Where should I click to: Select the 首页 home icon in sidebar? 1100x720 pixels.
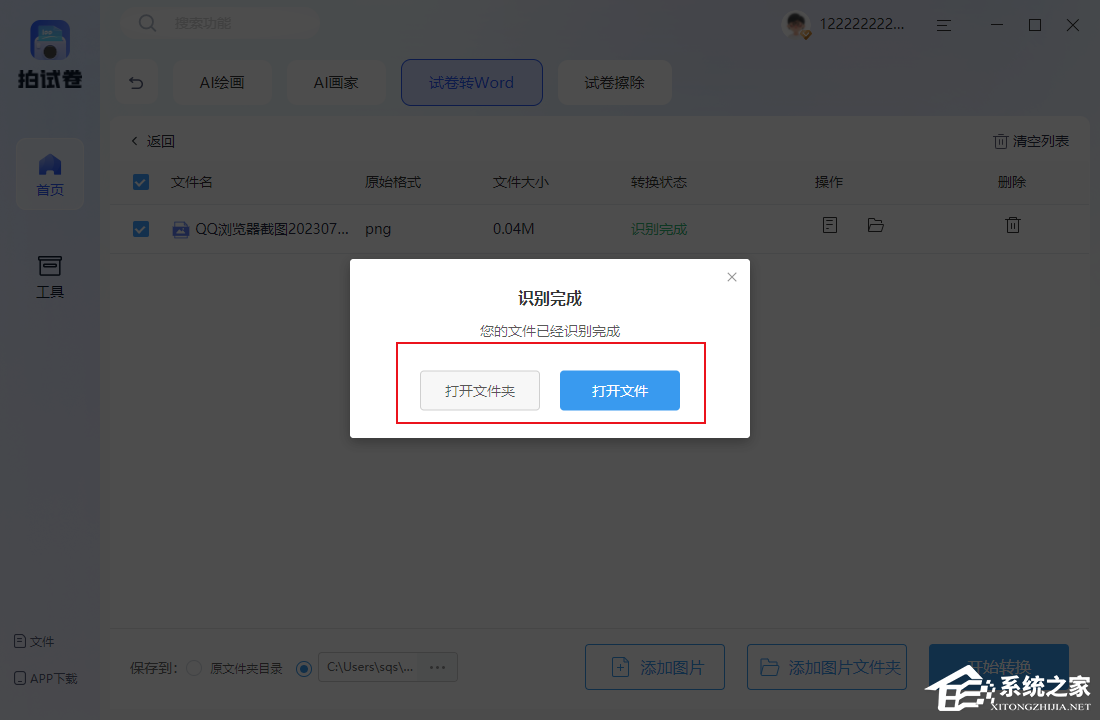49,166
